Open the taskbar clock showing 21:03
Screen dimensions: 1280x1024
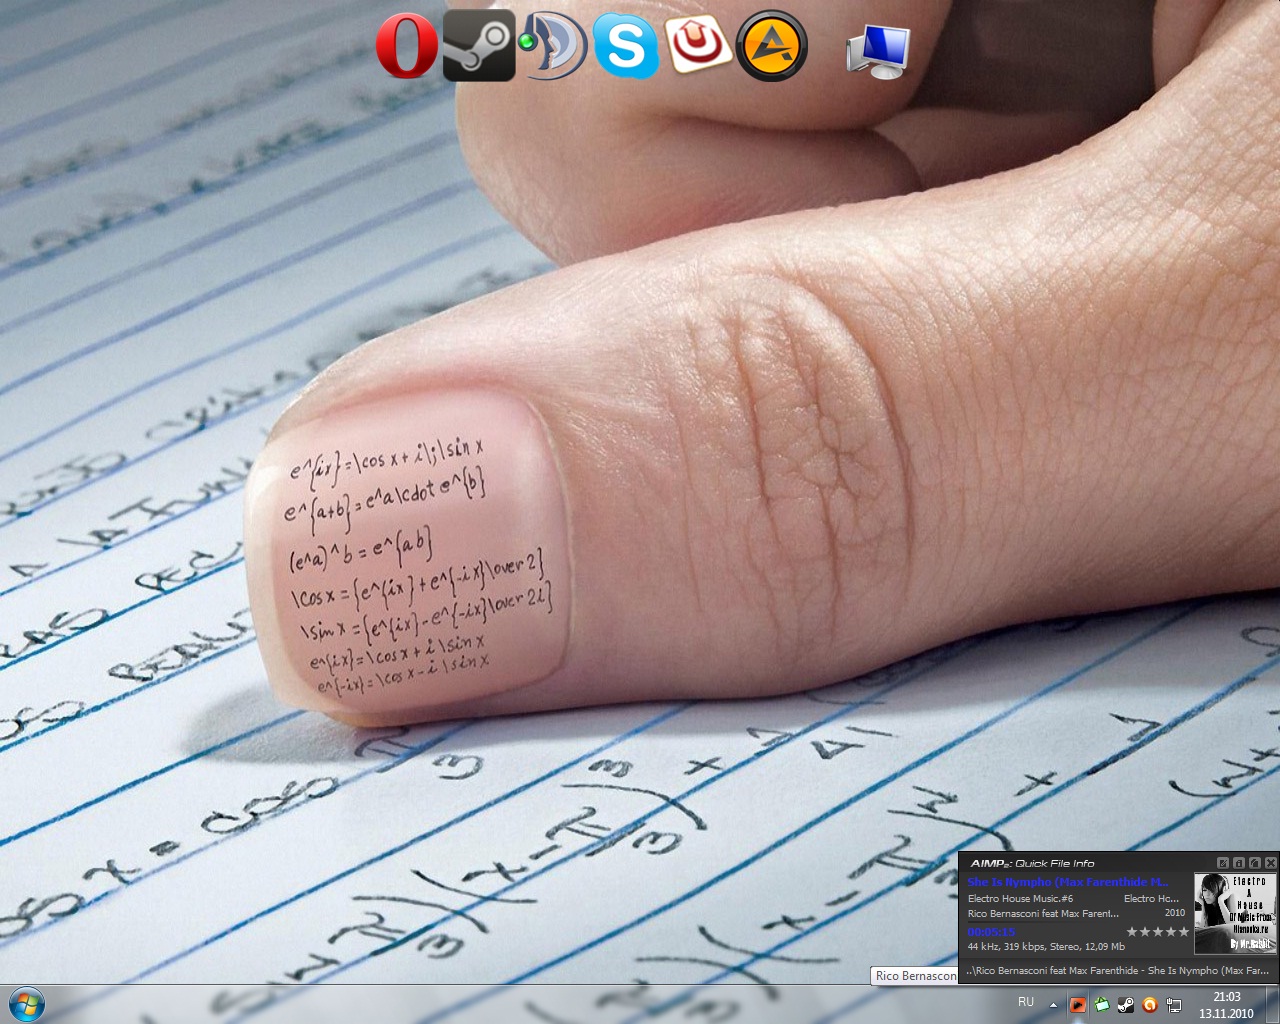click(x=1226, y=1004)
